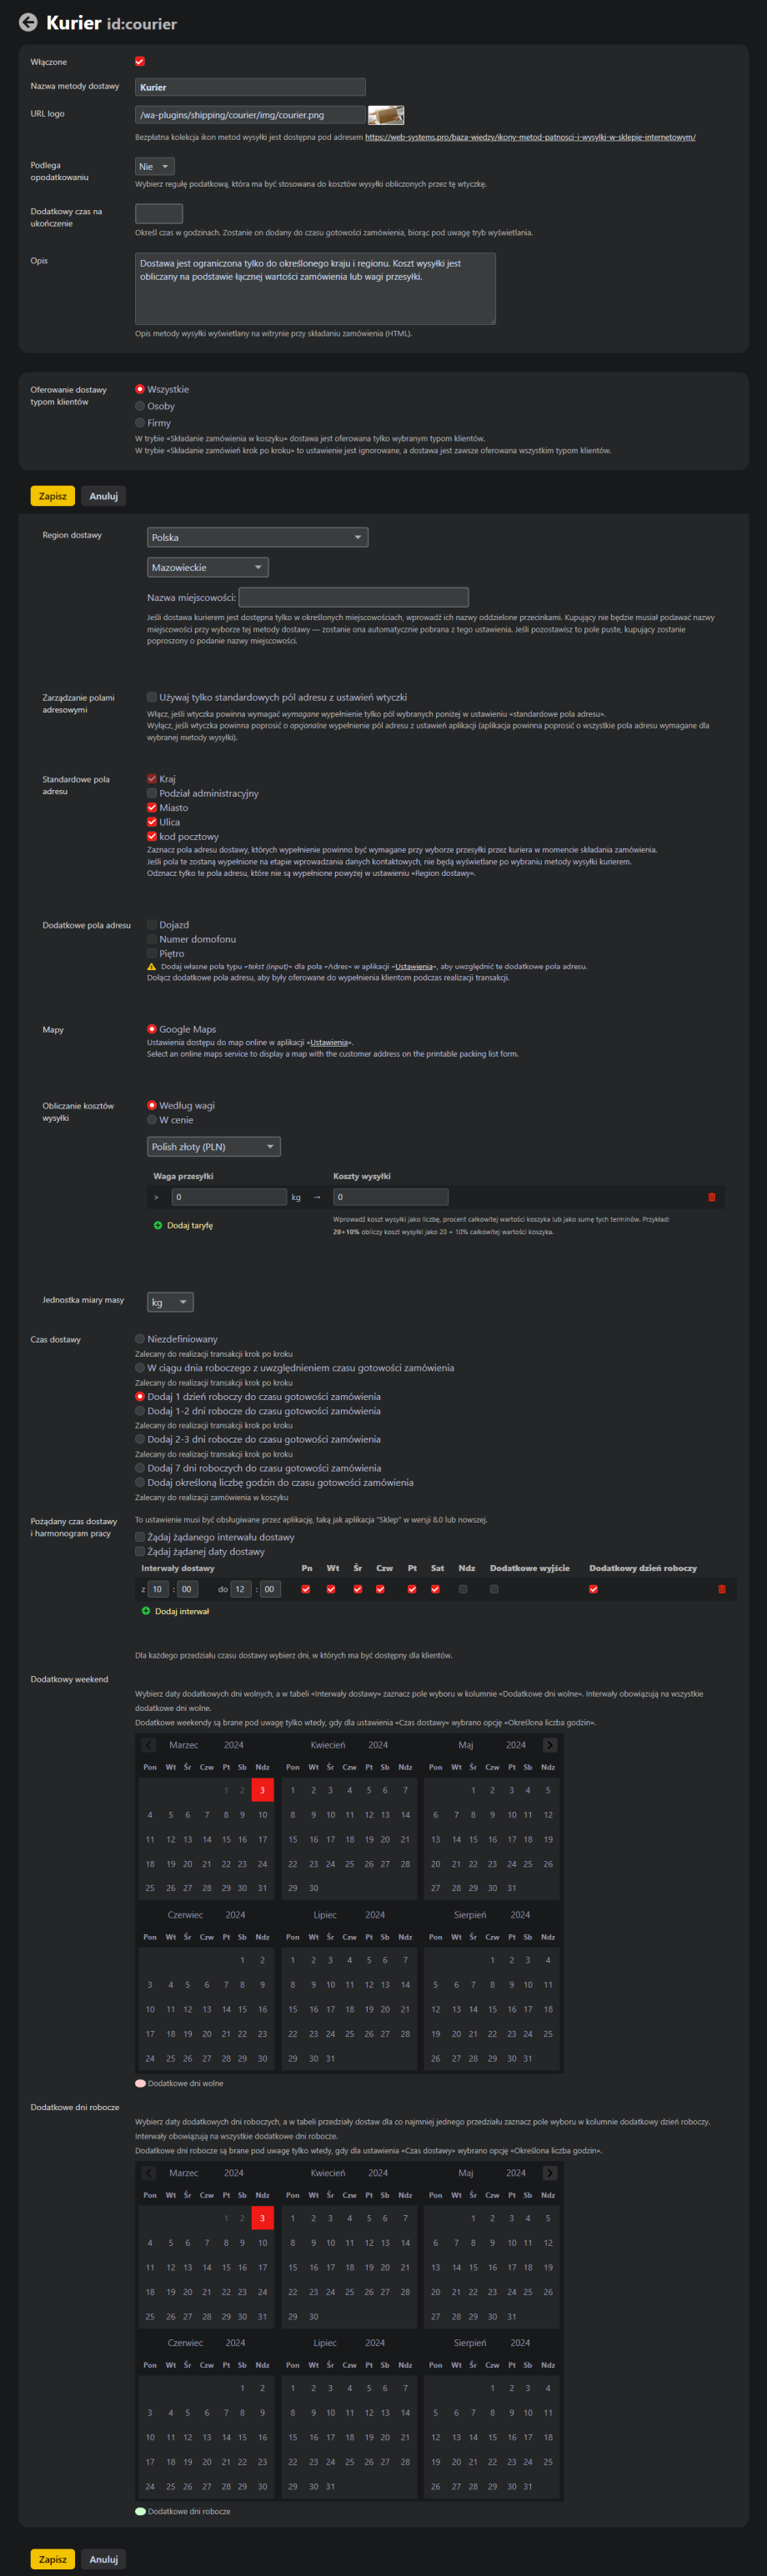Toggle the Włączone checkbox
This screenshot has width=767, height=2576.
pyautogui.click(x=140, y=62)
